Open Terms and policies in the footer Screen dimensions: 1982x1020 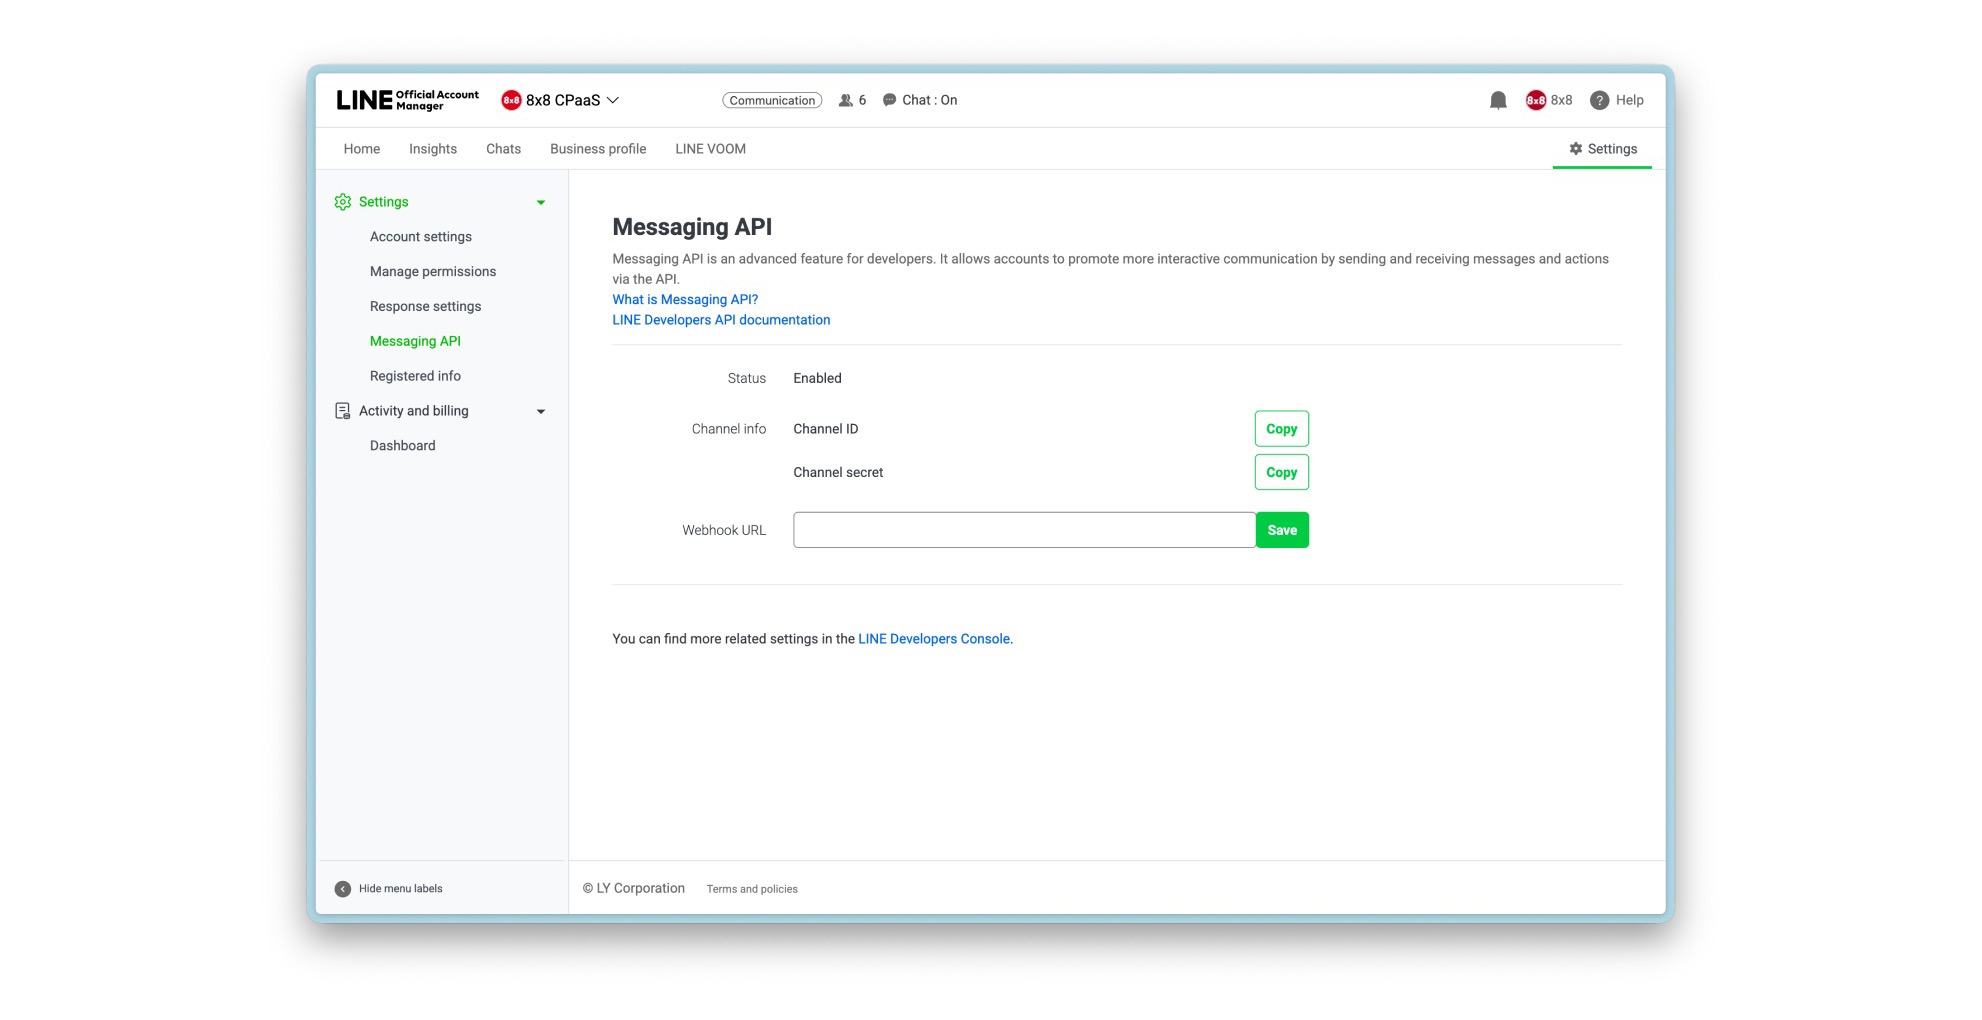[x=752, y=889]
